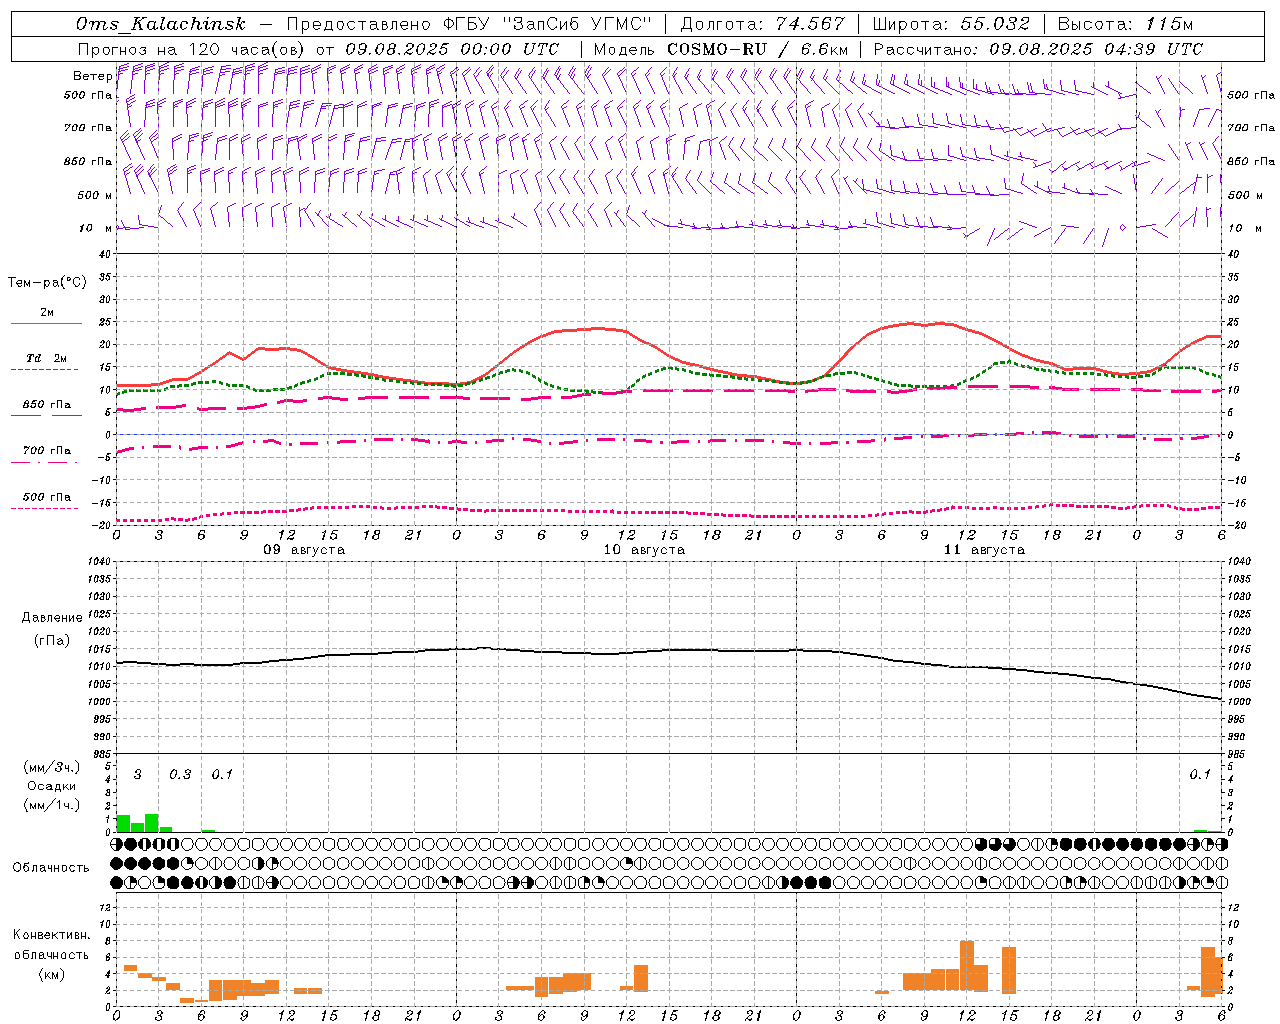
Task: Click the '0.3' three-hour precipitation value
Action: (x=180, y=775)
